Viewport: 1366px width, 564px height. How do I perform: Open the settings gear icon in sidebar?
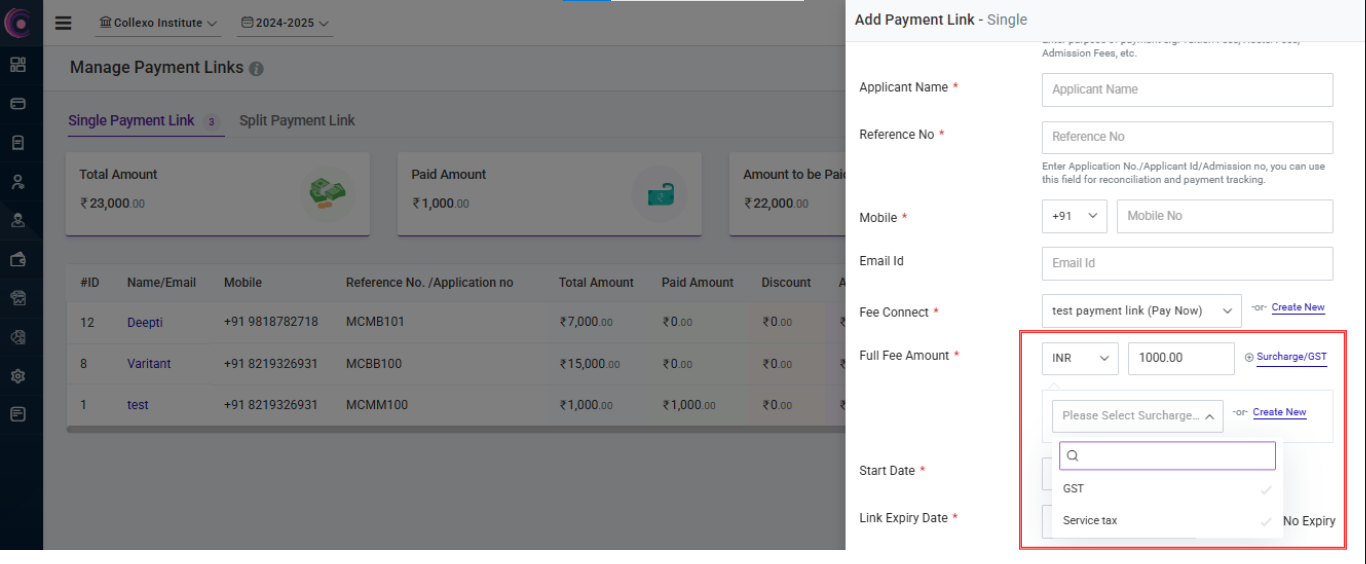17,376
